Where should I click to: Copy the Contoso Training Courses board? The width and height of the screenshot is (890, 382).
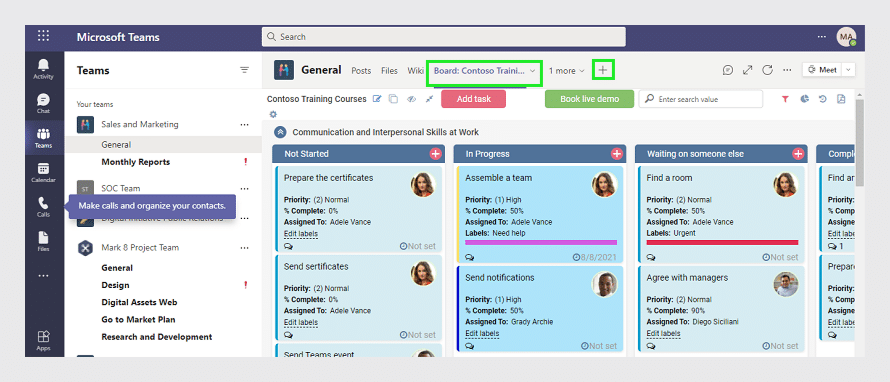coord(393,99)
